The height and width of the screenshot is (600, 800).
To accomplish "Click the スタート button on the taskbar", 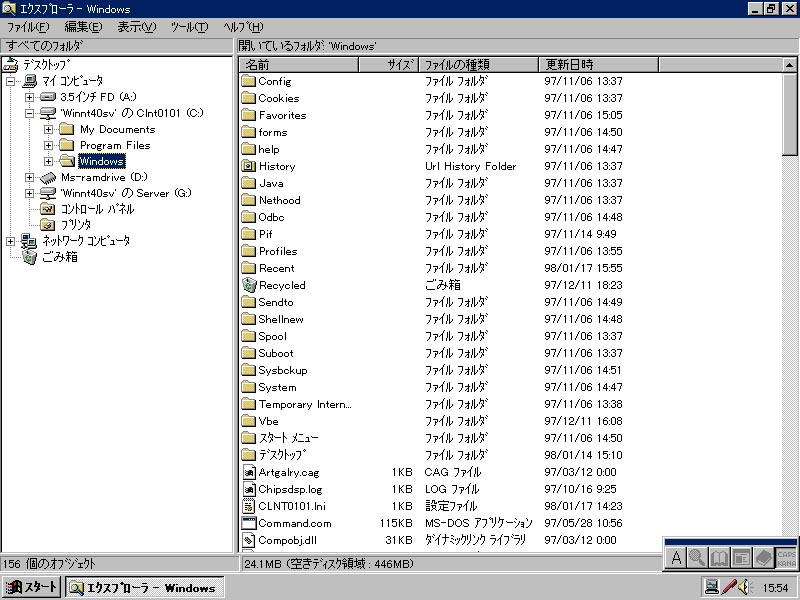I will pyautogui.click(x=32, y=587).
